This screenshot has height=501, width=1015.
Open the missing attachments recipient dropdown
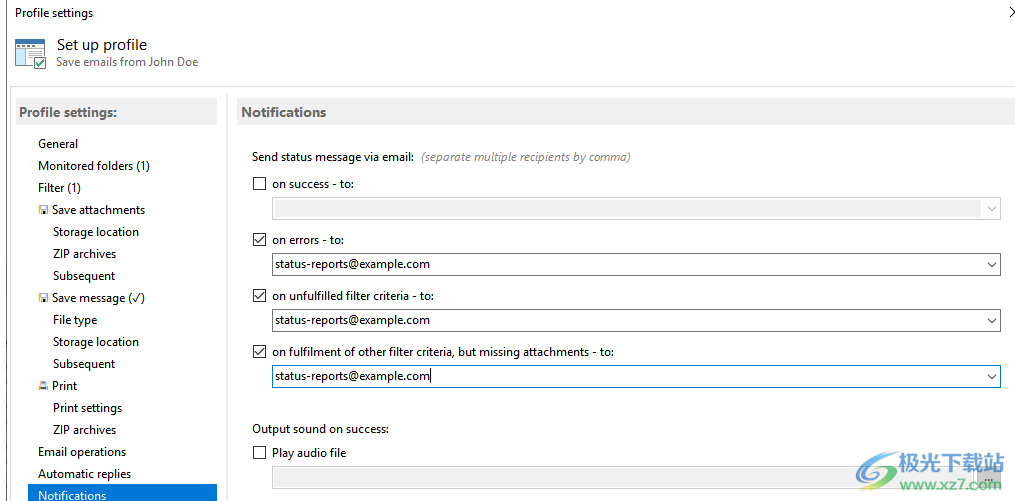(x=991, y=377)
